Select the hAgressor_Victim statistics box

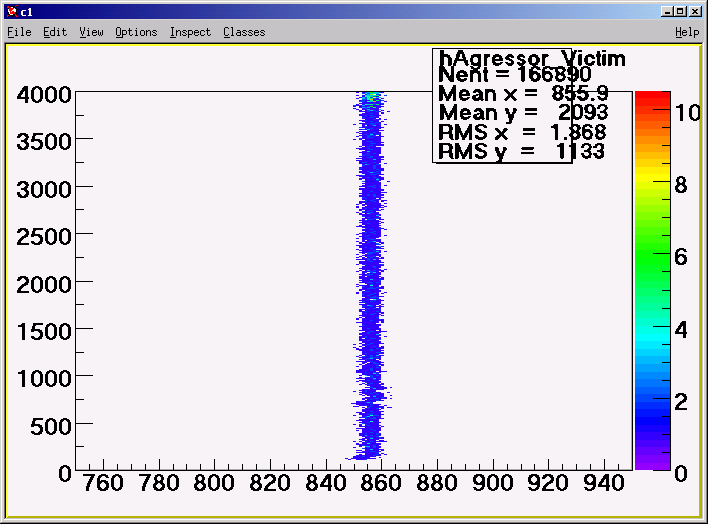tap(502, 106)
